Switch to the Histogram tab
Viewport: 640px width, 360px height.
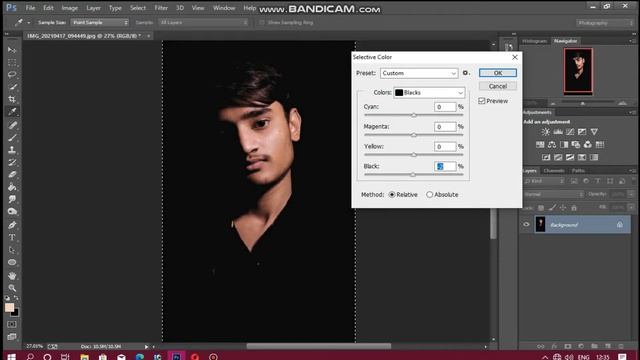coord(535,41)
